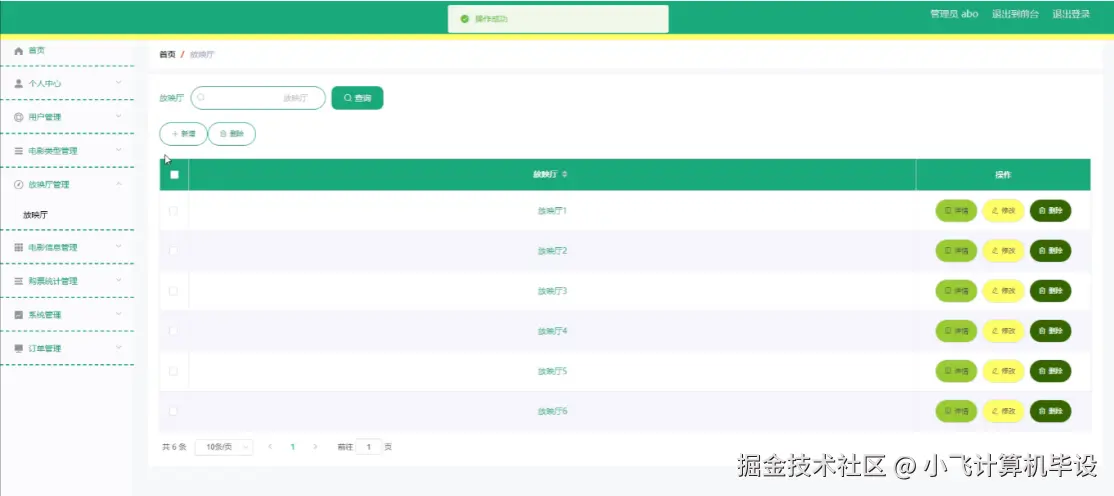Select the 放映厅 submenu item in sidebar
Viewport: 1114px width, 496px height.
point(36,215)
